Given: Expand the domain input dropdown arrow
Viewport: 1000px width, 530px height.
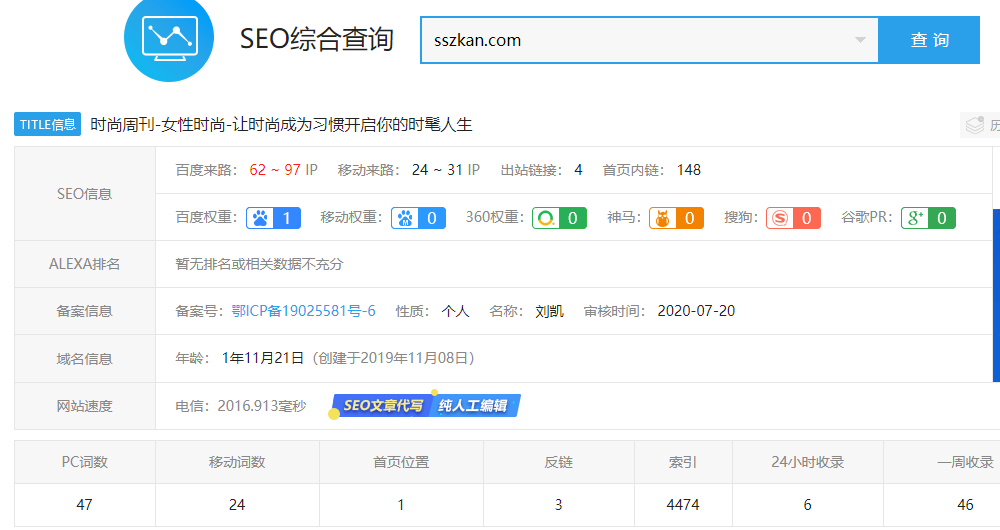Looking at the screenshot, I should coord(860,41).
